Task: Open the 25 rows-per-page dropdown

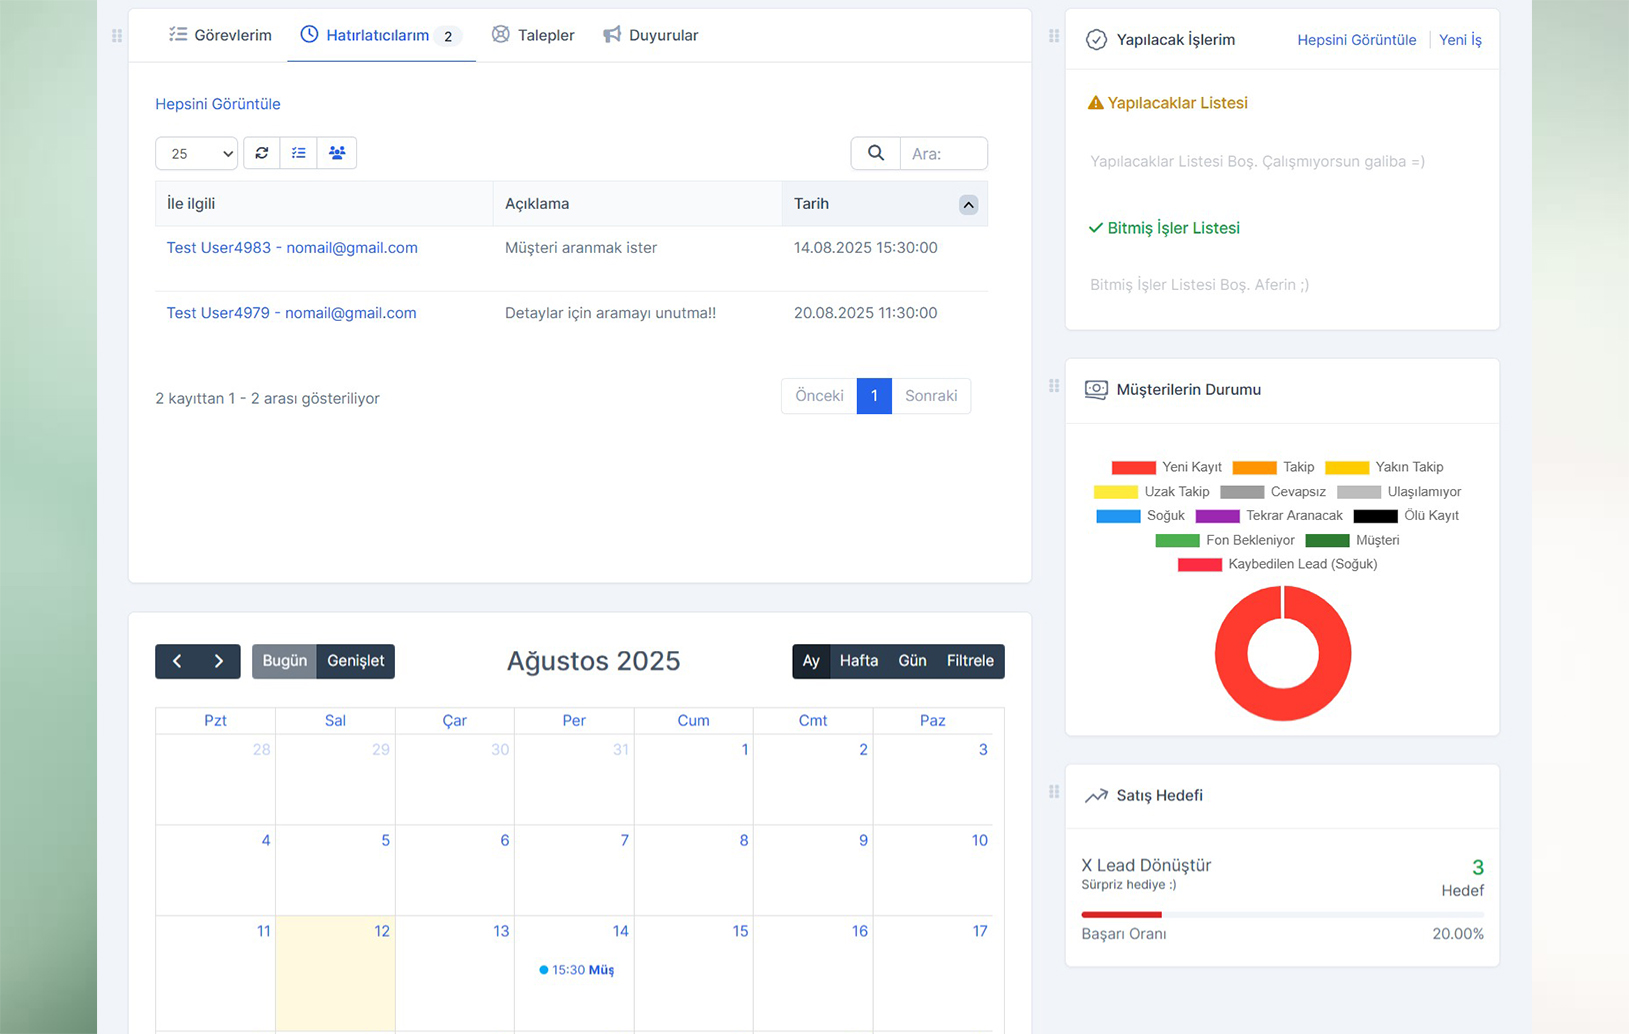Action: pyautogui.click(x=197, y=153)
